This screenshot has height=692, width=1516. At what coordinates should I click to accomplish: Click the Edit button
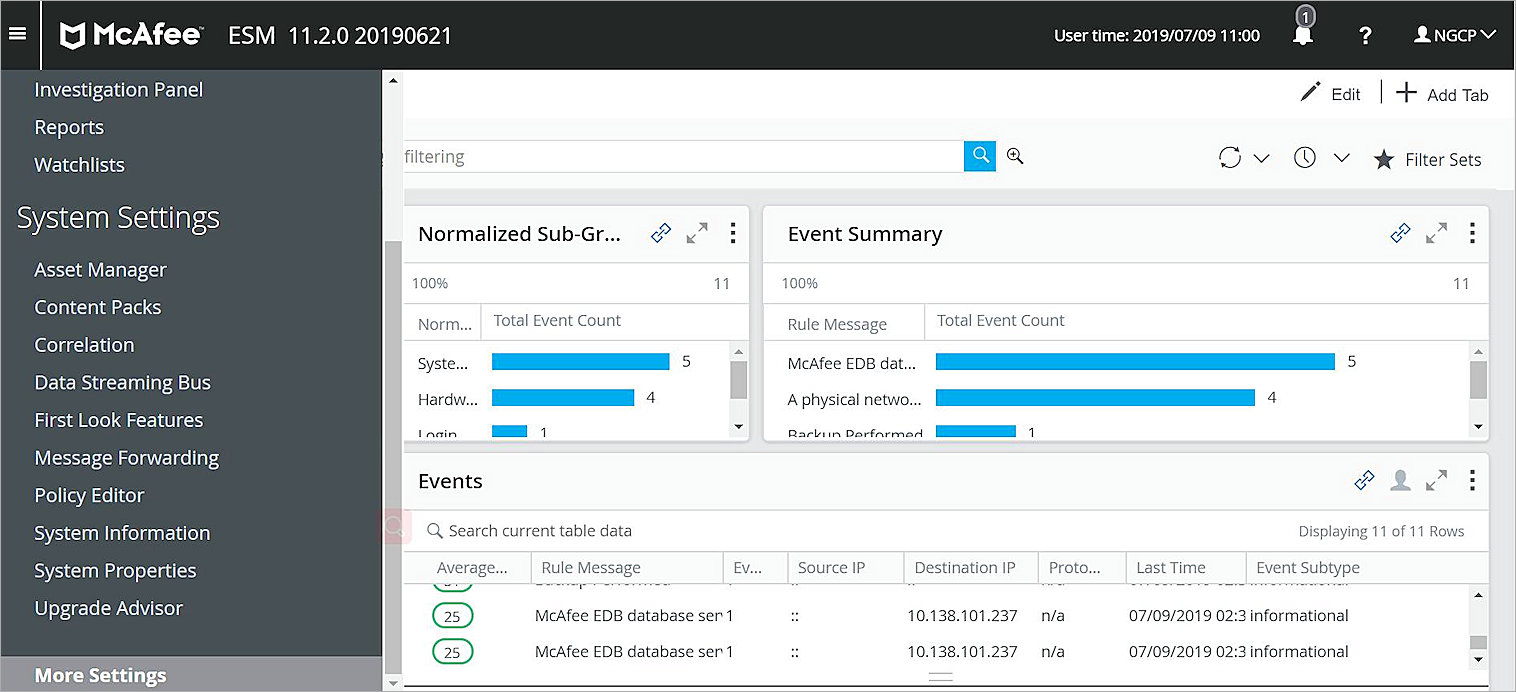coord(1330,93)
